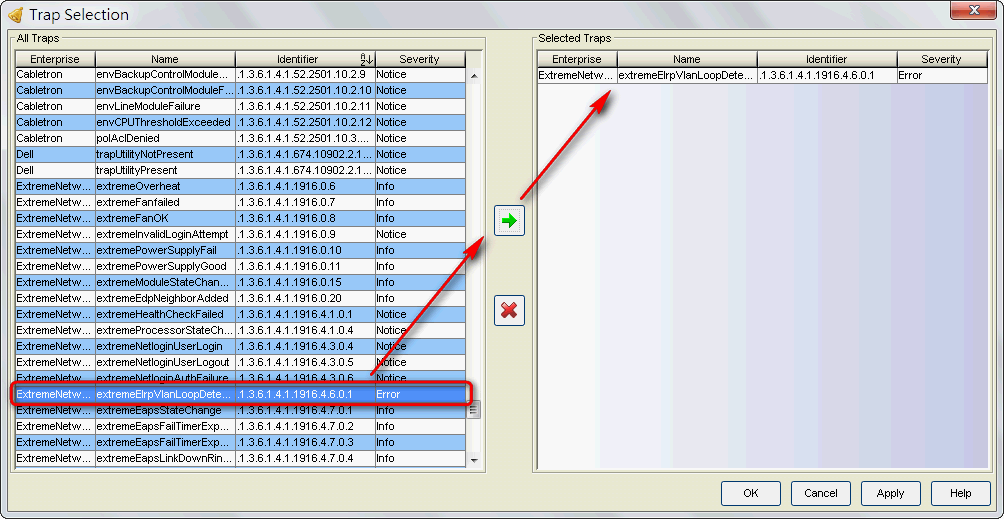Image resolution: width=1004 pixels, height=519 pixels.
Task: Select extremeFanfailed trap row
Action: [240, 202]
